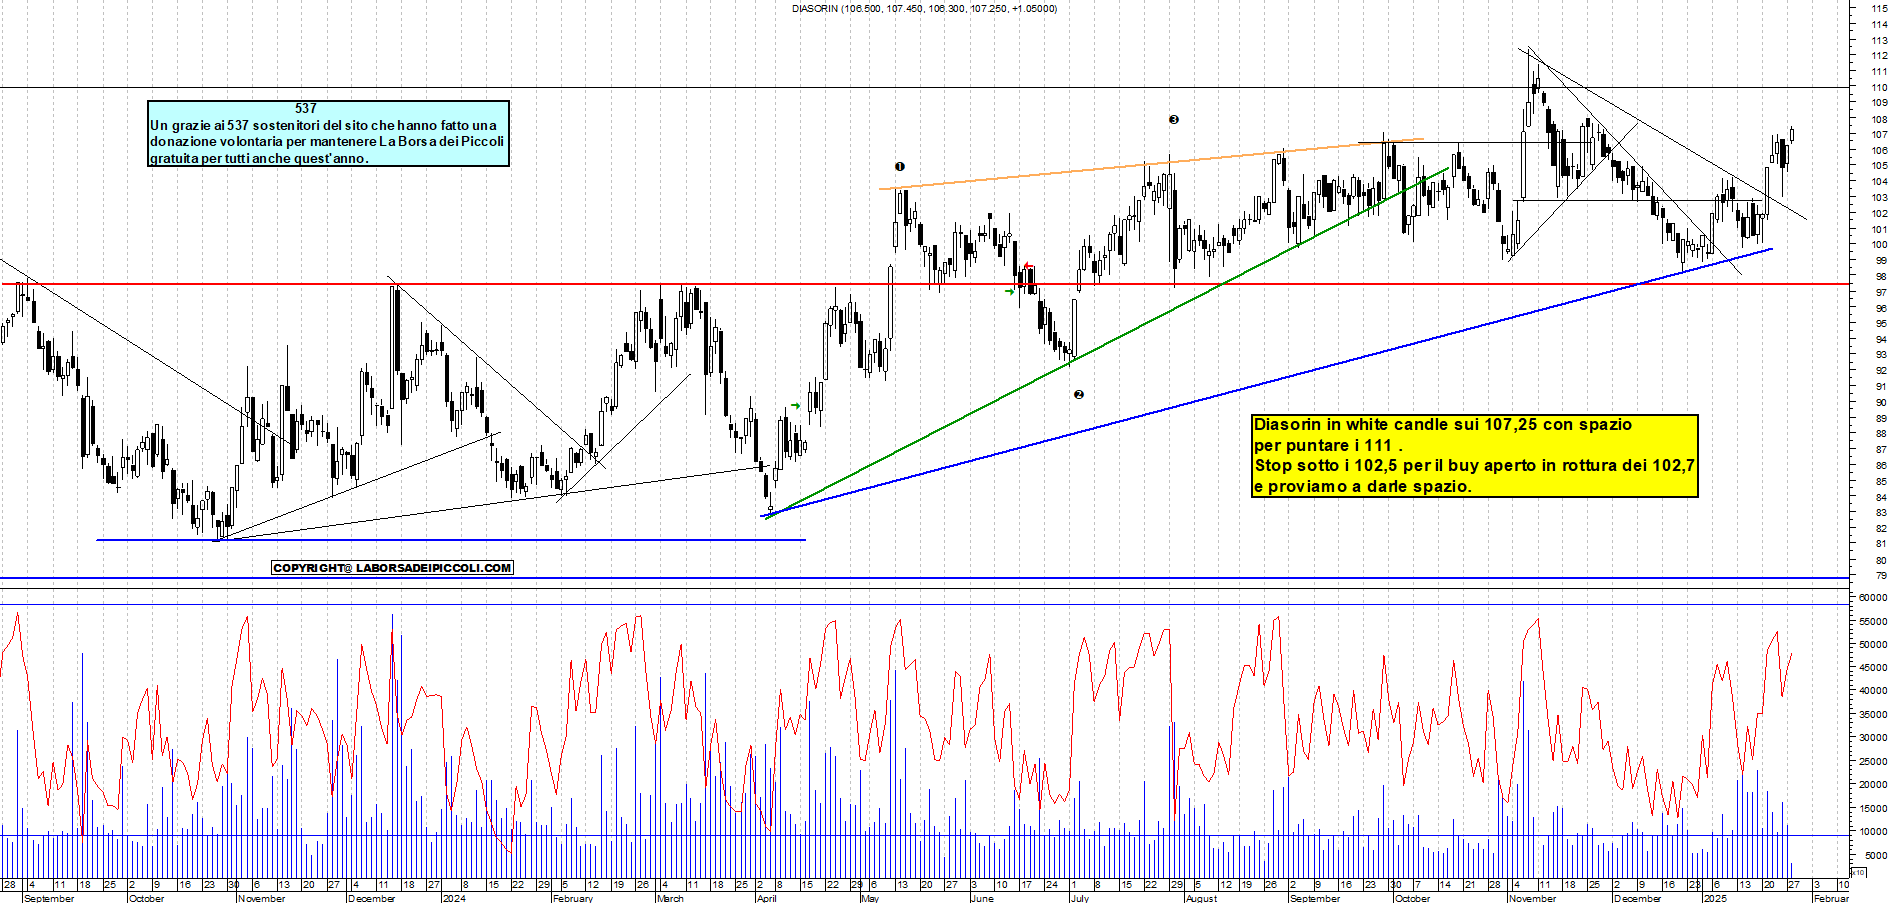Click volume axis value 30000
The width and height of the screenshot is (1890, 903).
(x=1873, y=738)
